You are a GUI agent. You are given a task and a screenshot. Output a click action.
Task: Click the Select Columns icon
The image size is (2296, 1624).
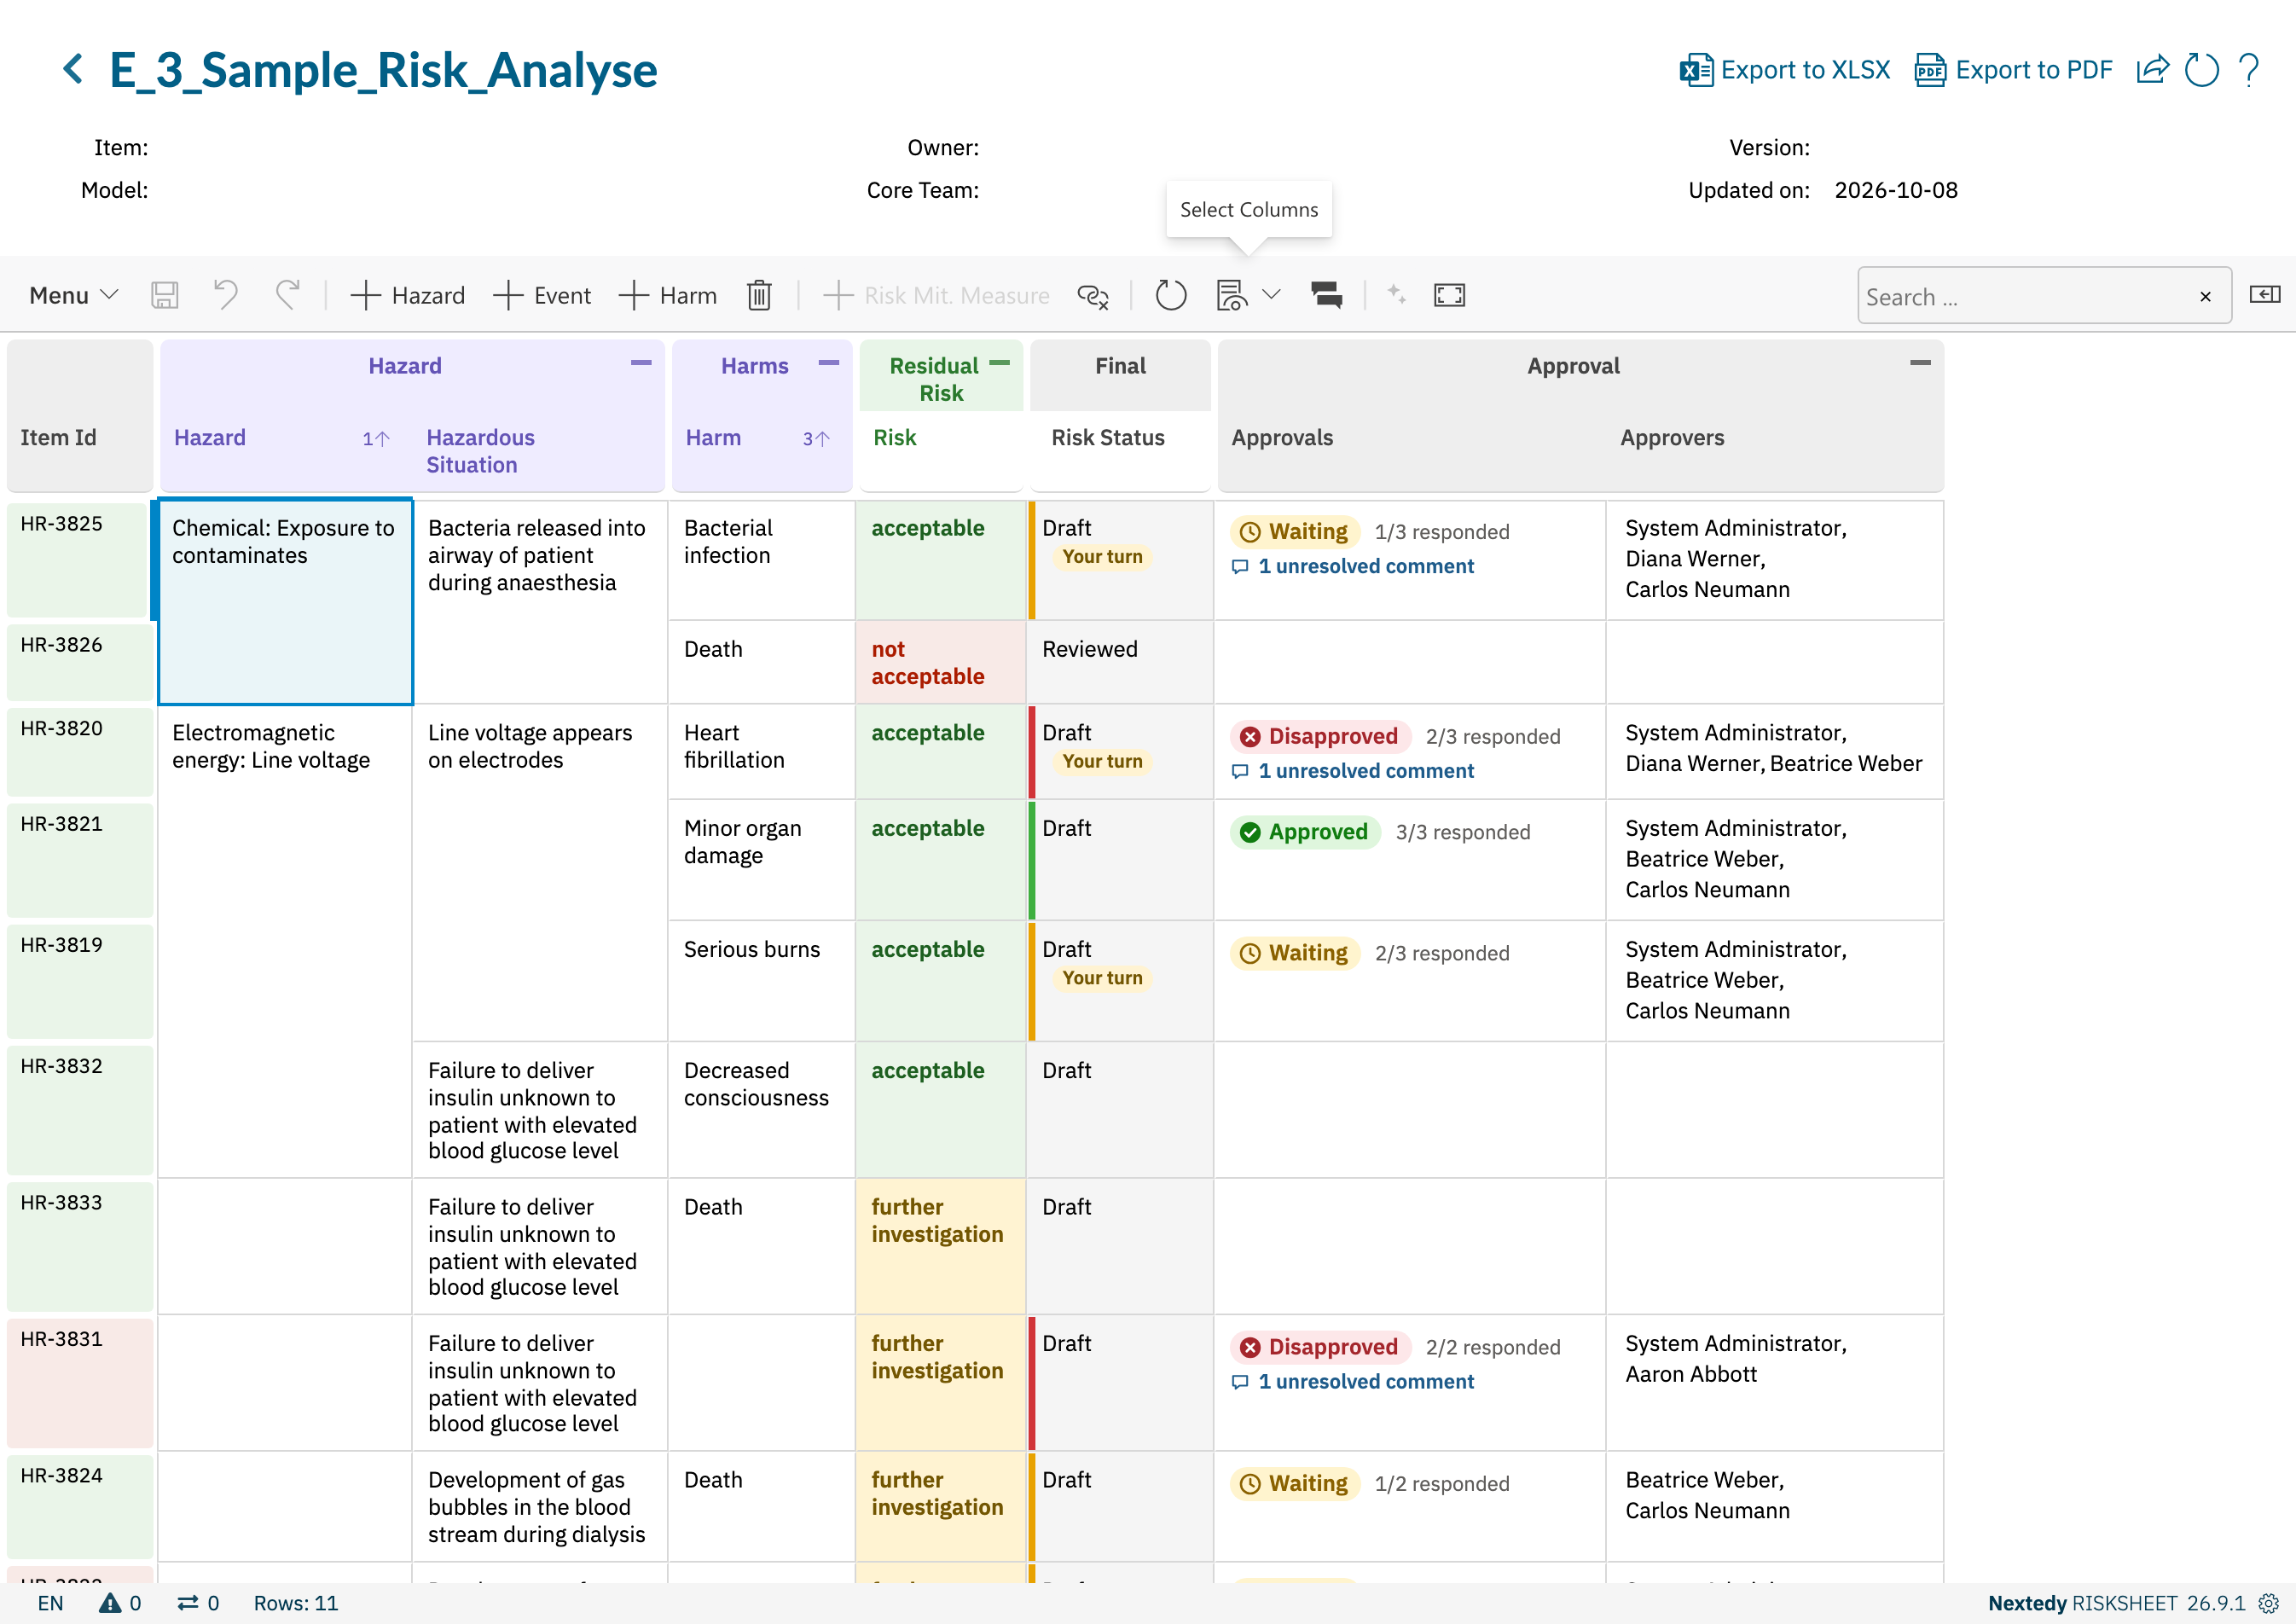tap(1231, 295)
